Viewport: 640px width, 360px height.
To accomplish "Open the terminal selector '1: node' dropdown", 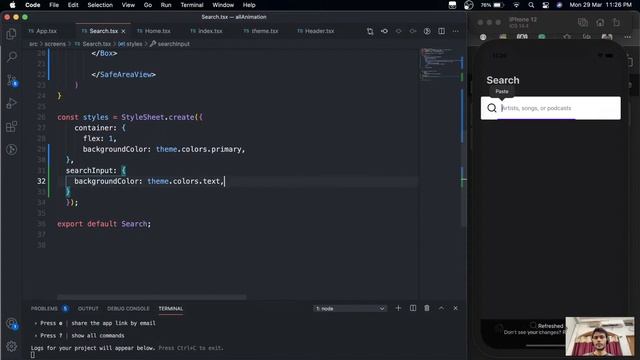I will (x=350, y=308).
